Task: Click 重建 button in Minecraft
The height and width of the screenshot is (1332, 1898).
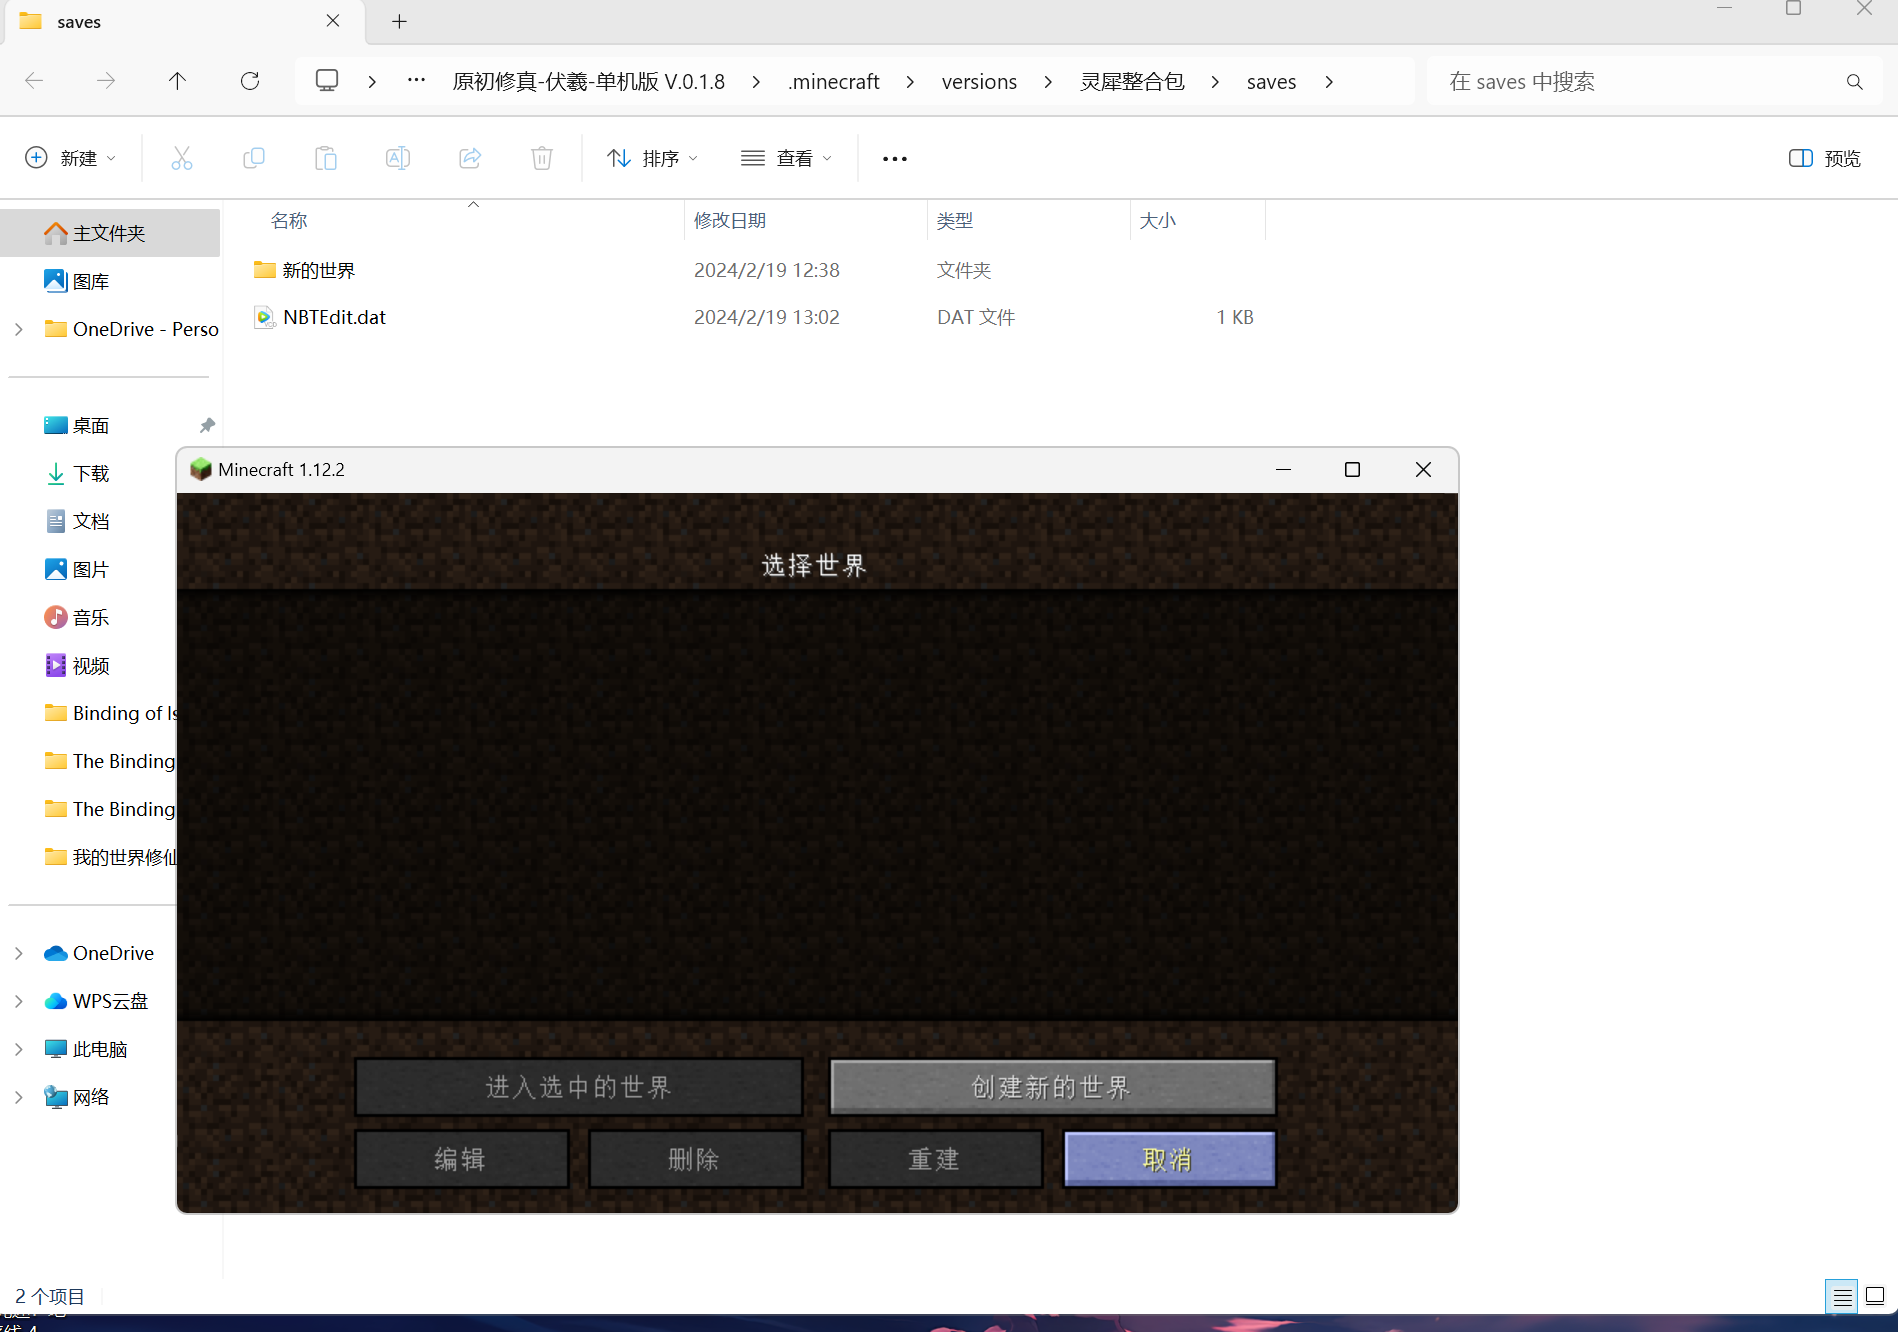Action: 936,1159
